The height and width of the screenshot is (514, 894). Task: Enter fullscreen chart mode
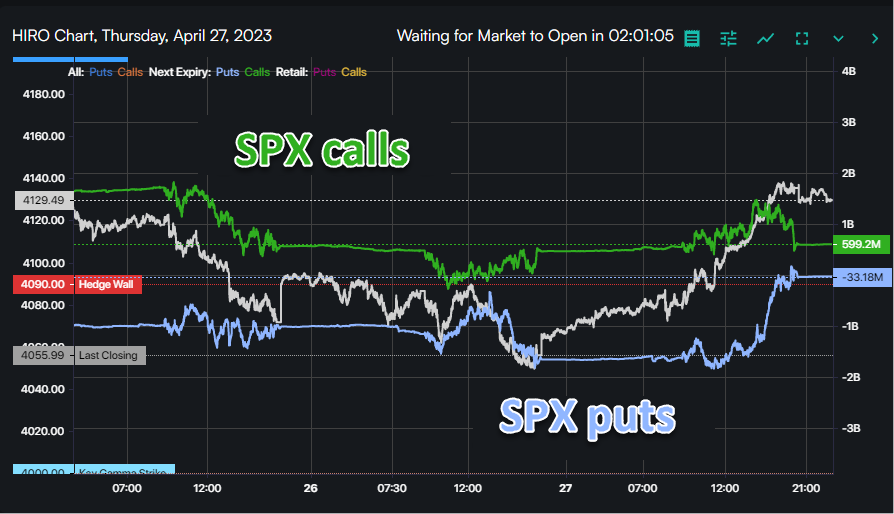(x=801, y=38)
